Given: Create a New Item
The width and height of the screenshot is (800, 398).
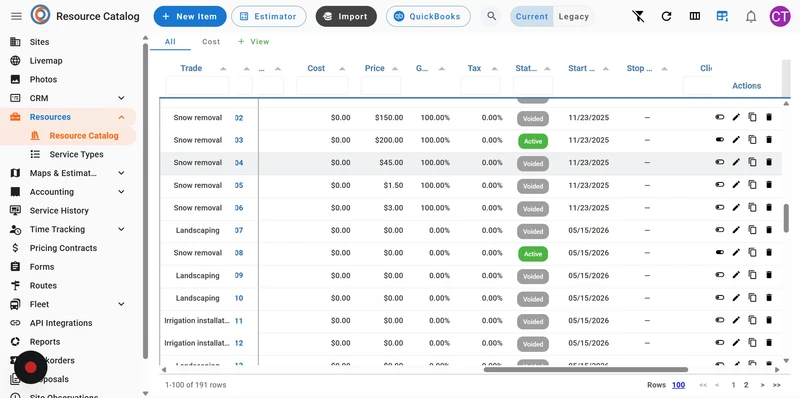Looking at the screenshot, I should (x=190, y=16).
